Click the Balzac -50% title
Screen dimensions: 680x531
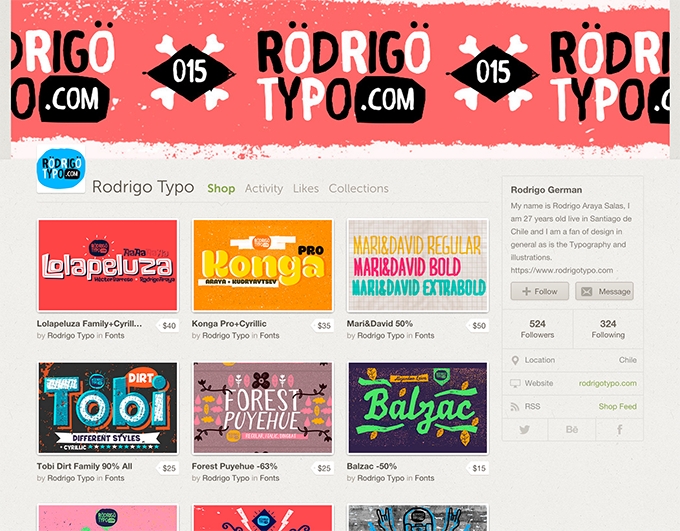coord(372,466)
